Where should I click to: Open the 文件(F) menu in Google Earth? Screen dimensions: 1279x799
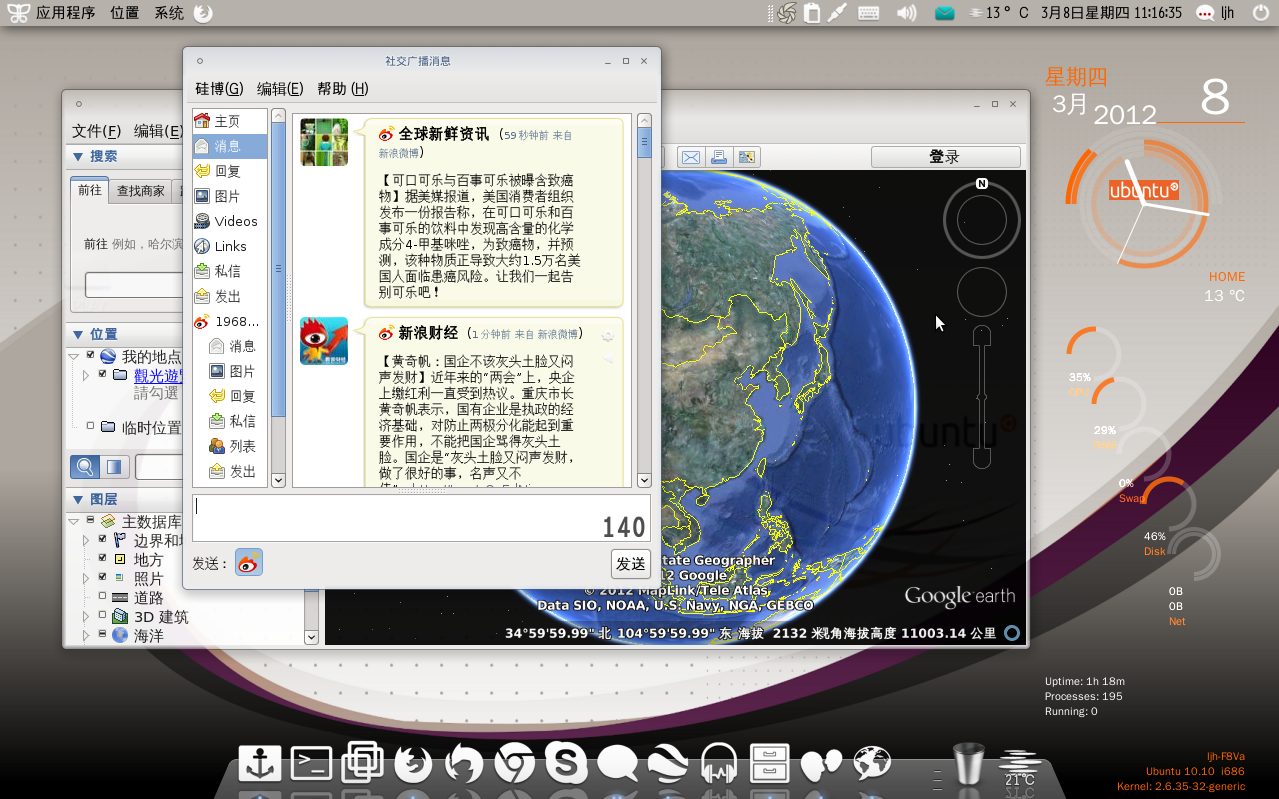click(97, 131)
